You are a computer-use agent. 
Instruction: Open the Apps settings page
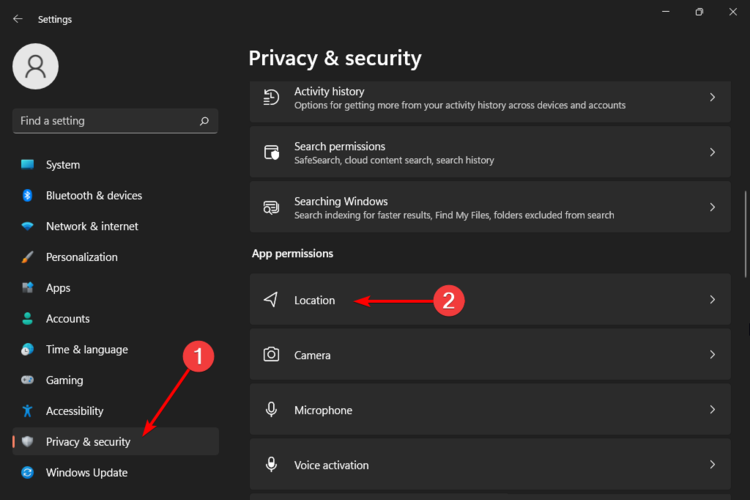[58, 288]
